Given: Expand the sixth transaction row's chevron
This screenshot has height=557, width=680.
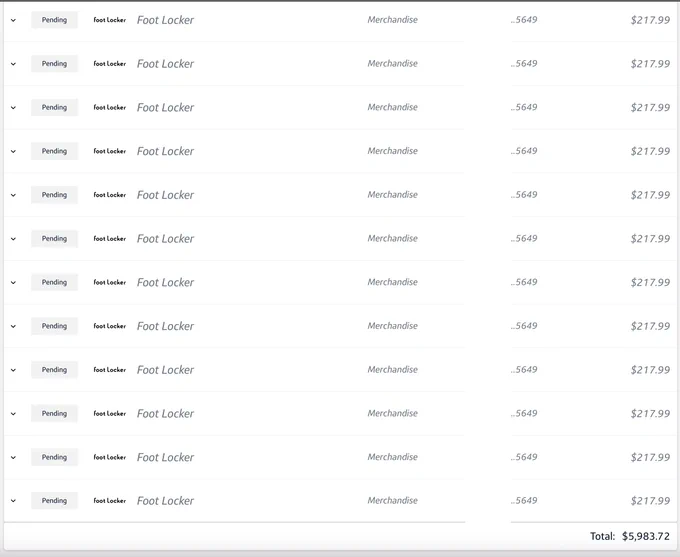Looking at the screenshot, I should 13,239.
